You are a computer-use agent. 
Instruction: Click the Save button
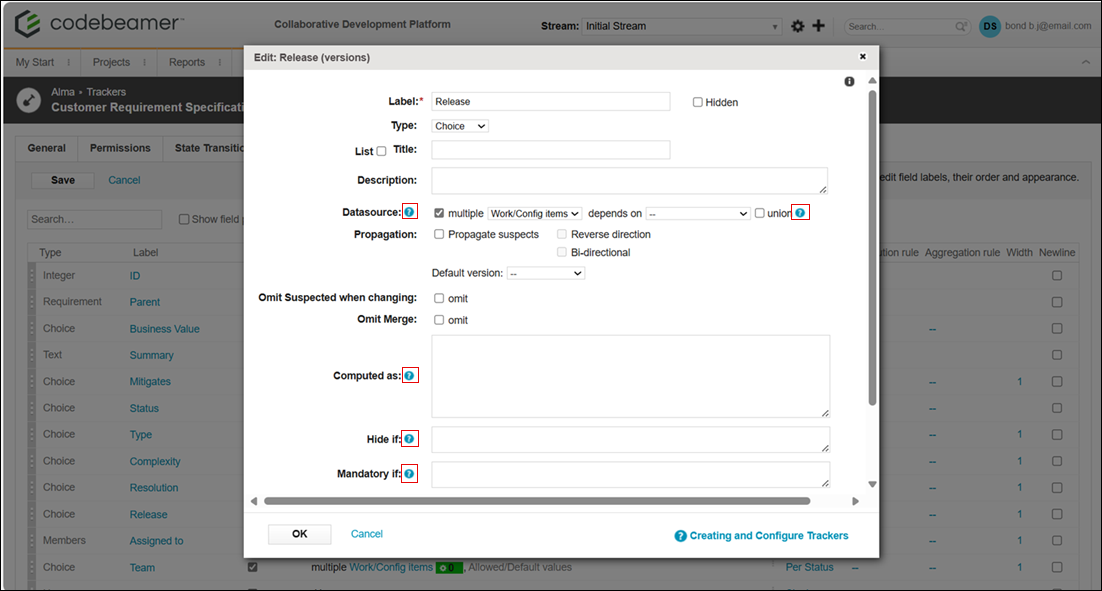pos(63,180)
